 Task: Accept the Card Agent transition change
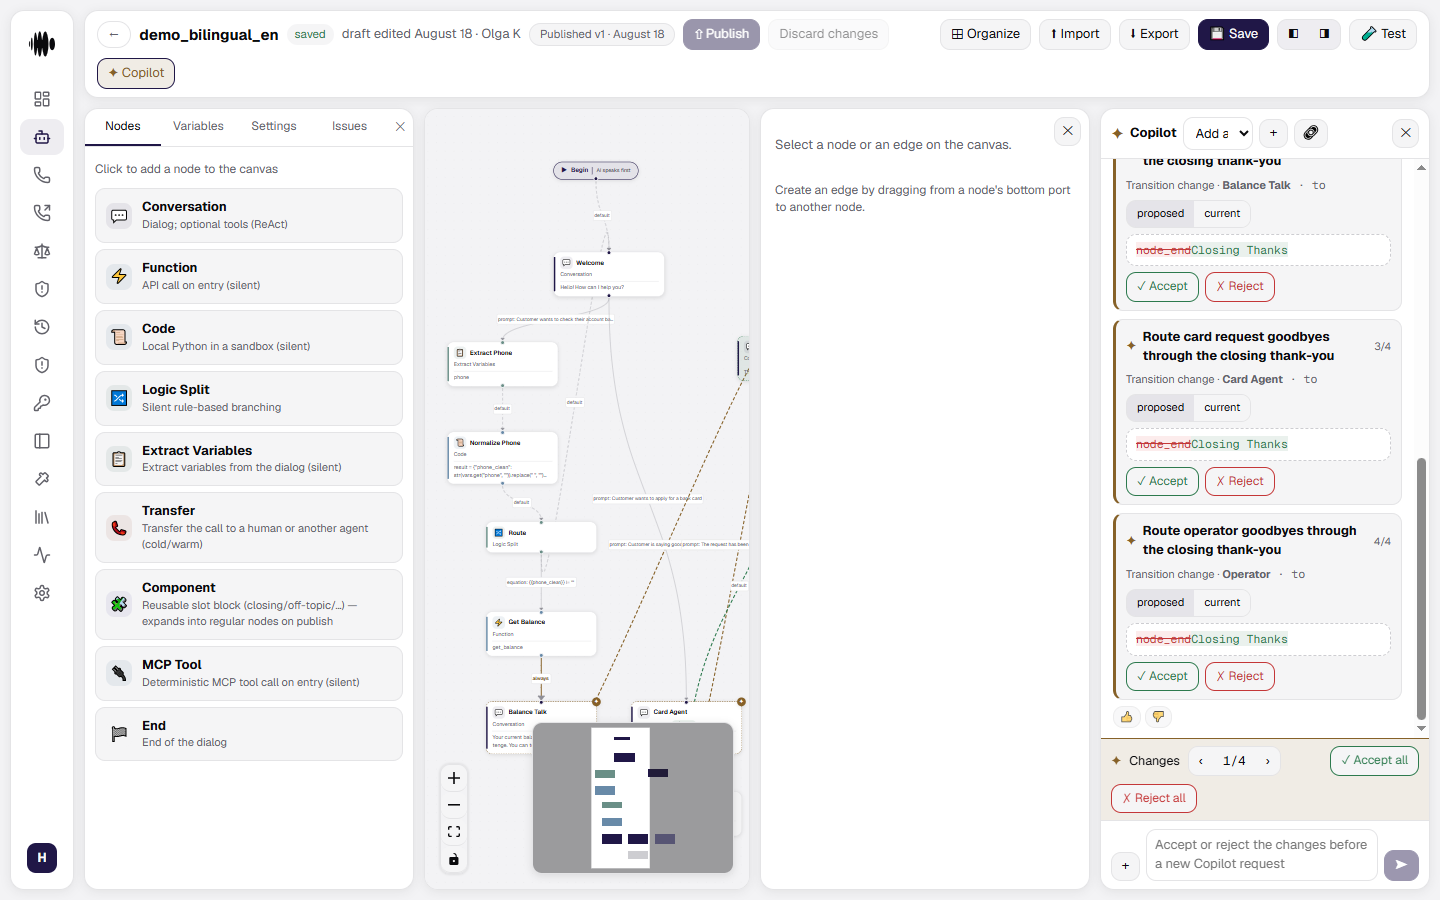pos(1162,482)
